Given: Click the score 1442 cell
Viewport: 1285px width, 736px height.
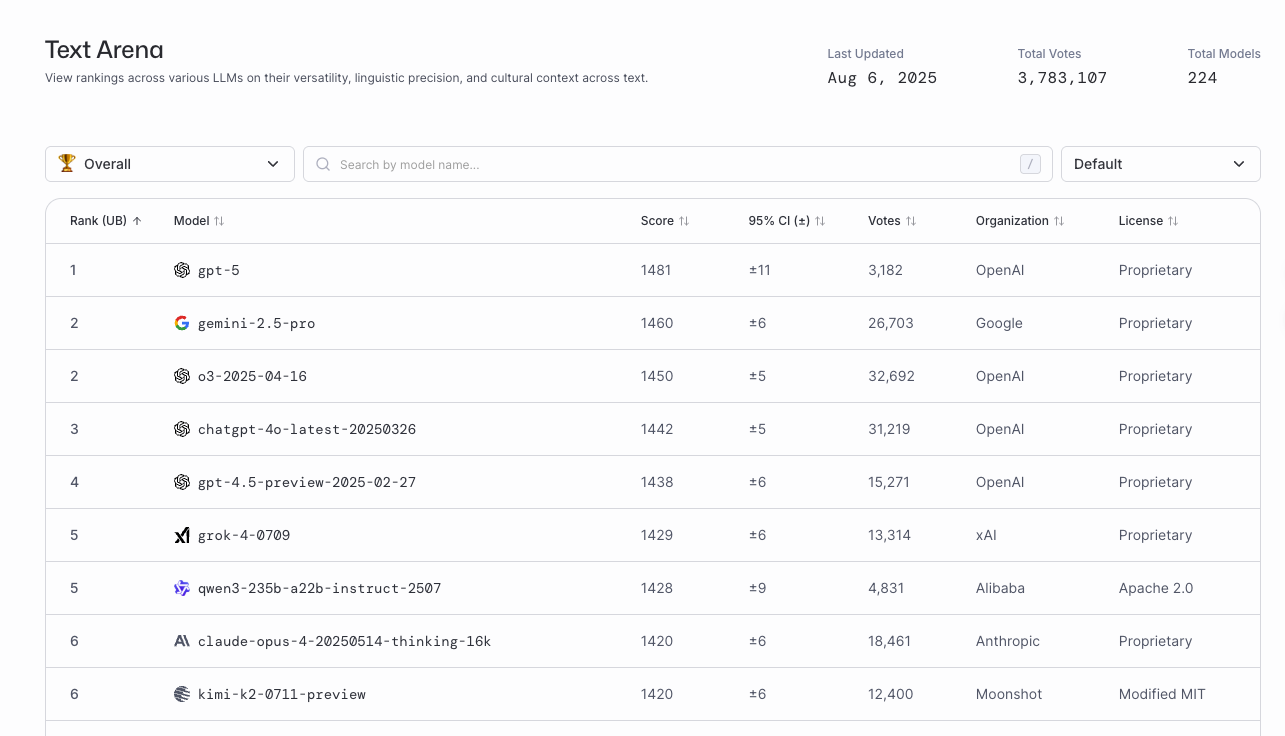Looking at the screenshot, I should [x=657, y=429].
